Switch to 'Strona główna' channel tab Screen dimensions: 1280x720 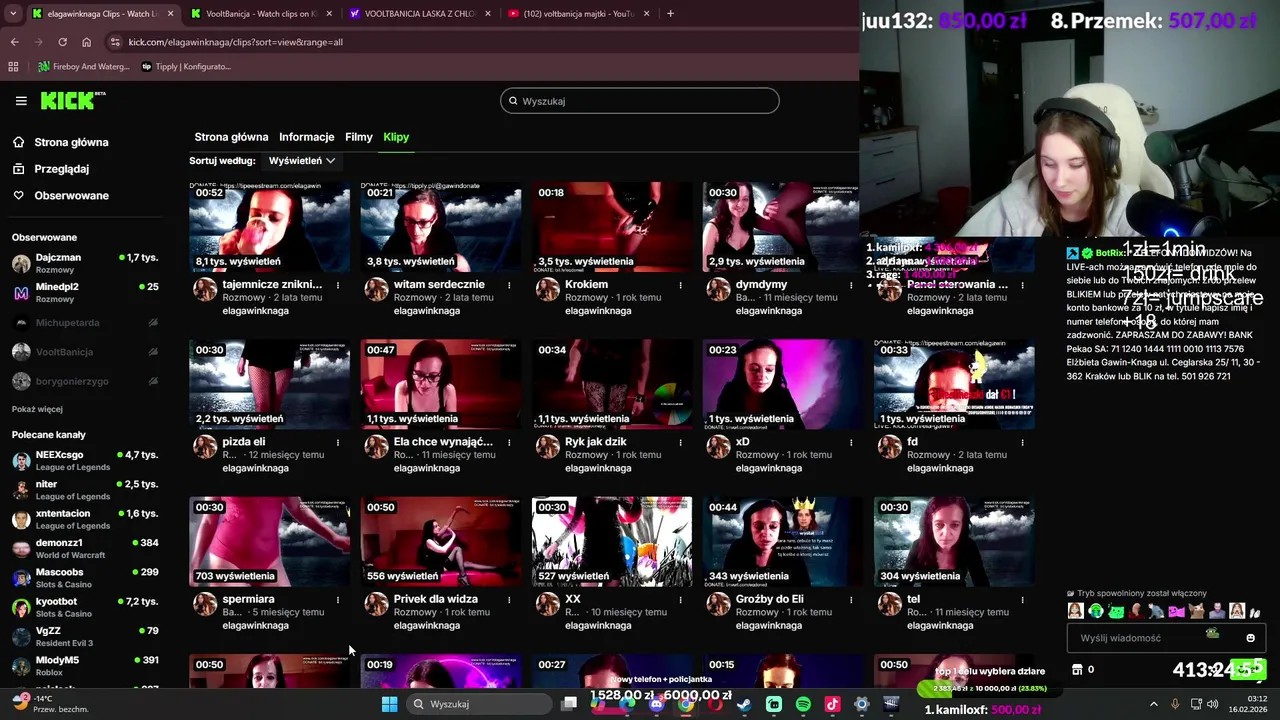[x=231, y=137]
